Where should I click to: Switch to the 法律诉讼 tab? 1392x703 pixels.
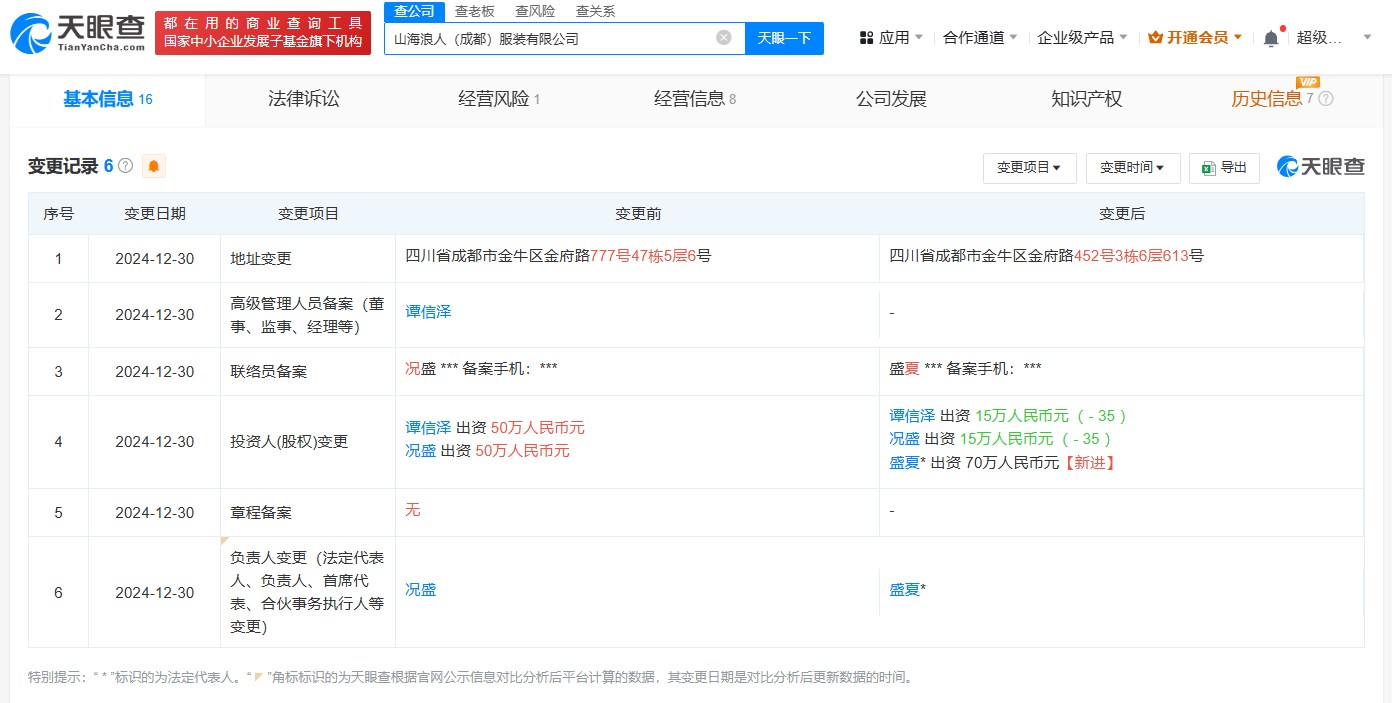(304, 99)
